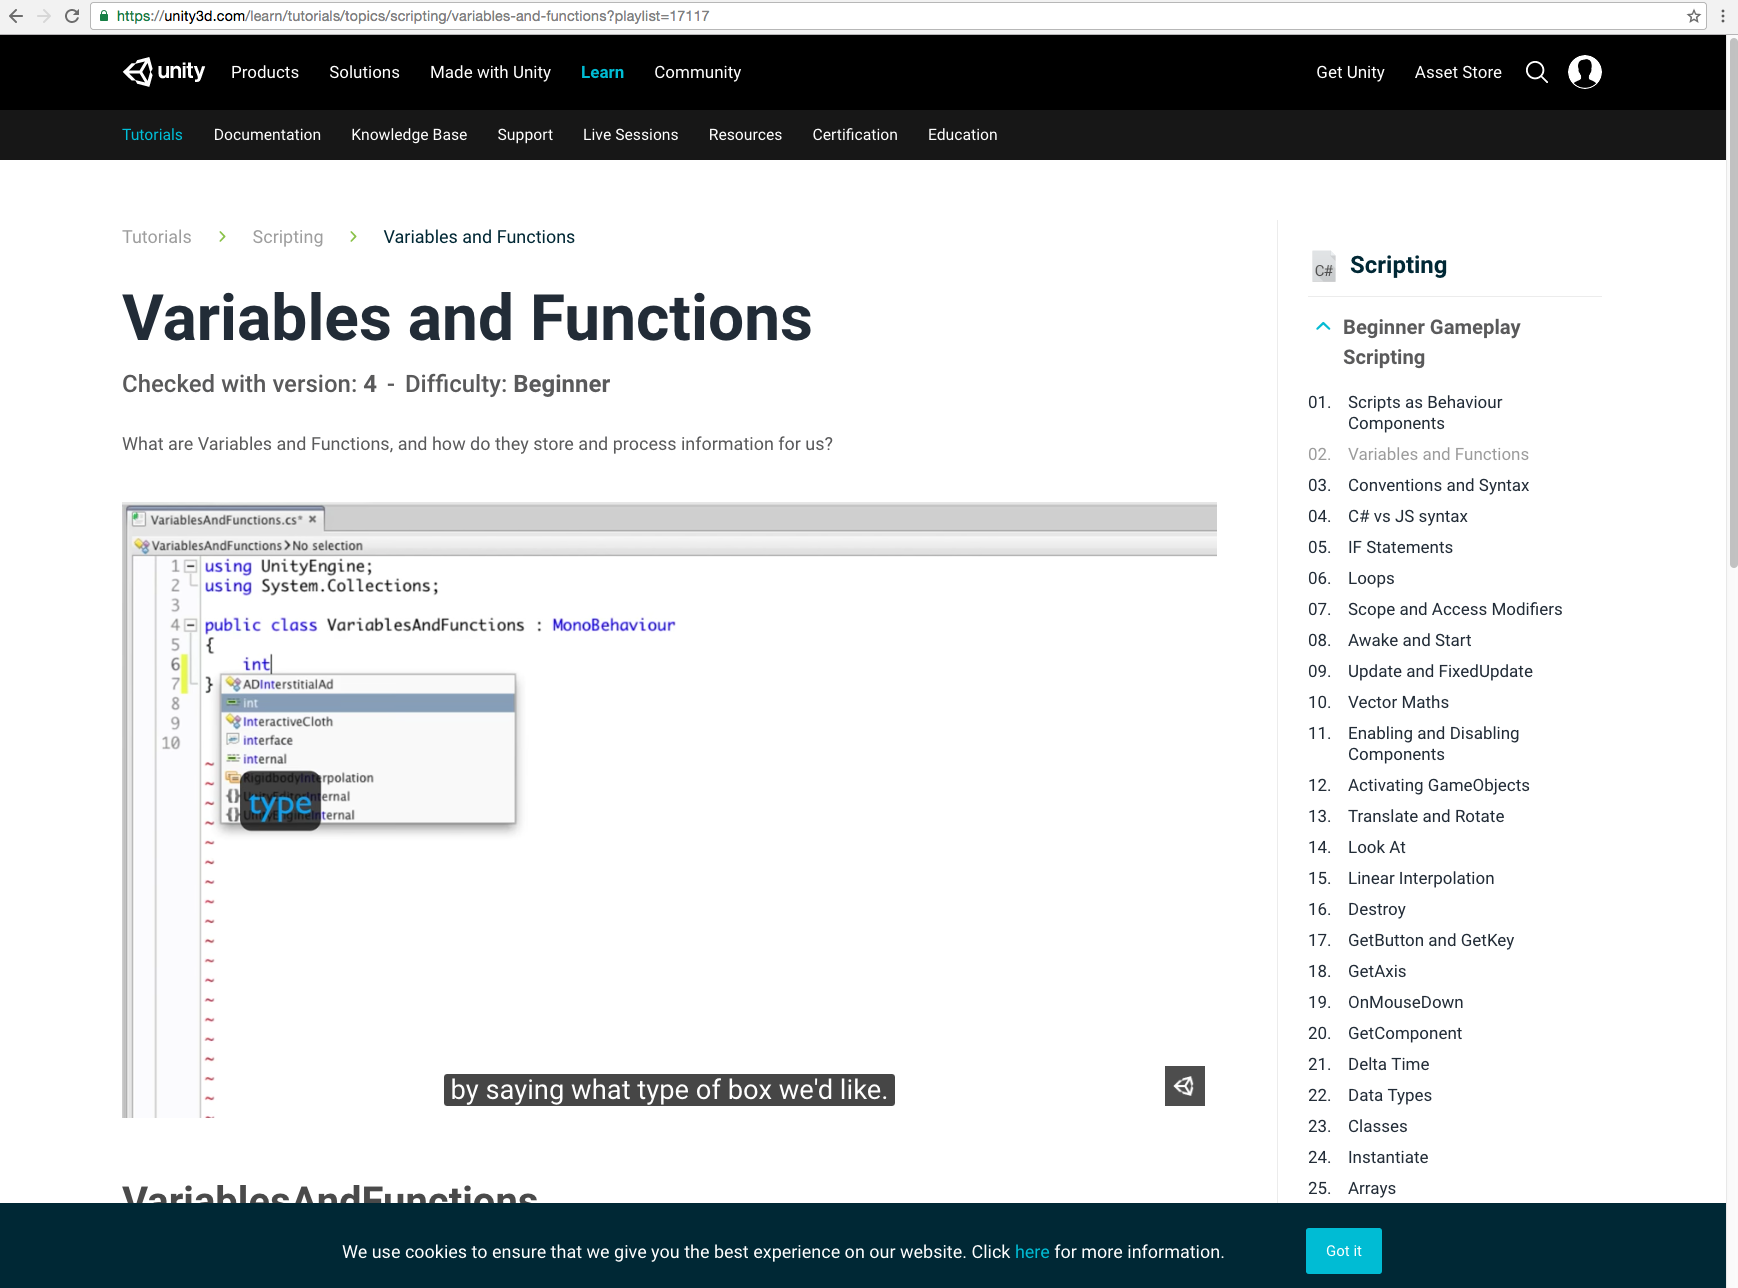Open the browser three-dot menu

coord(1723,16)
